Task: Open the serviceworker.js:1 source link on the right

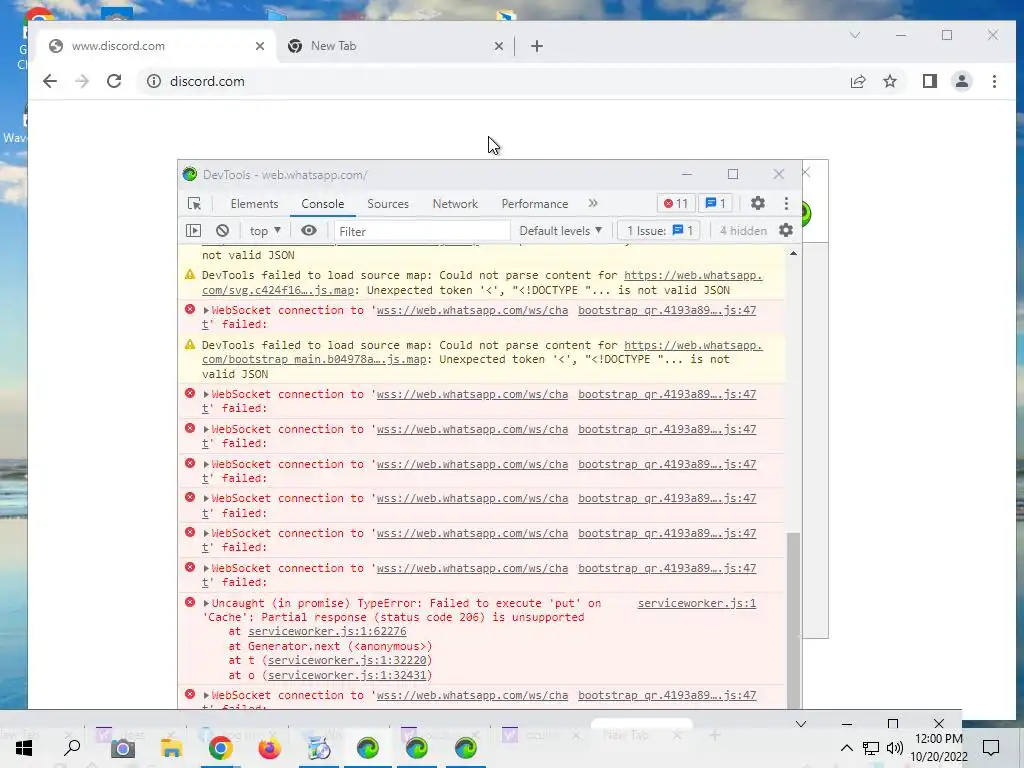Action: [x=697, y=603]
